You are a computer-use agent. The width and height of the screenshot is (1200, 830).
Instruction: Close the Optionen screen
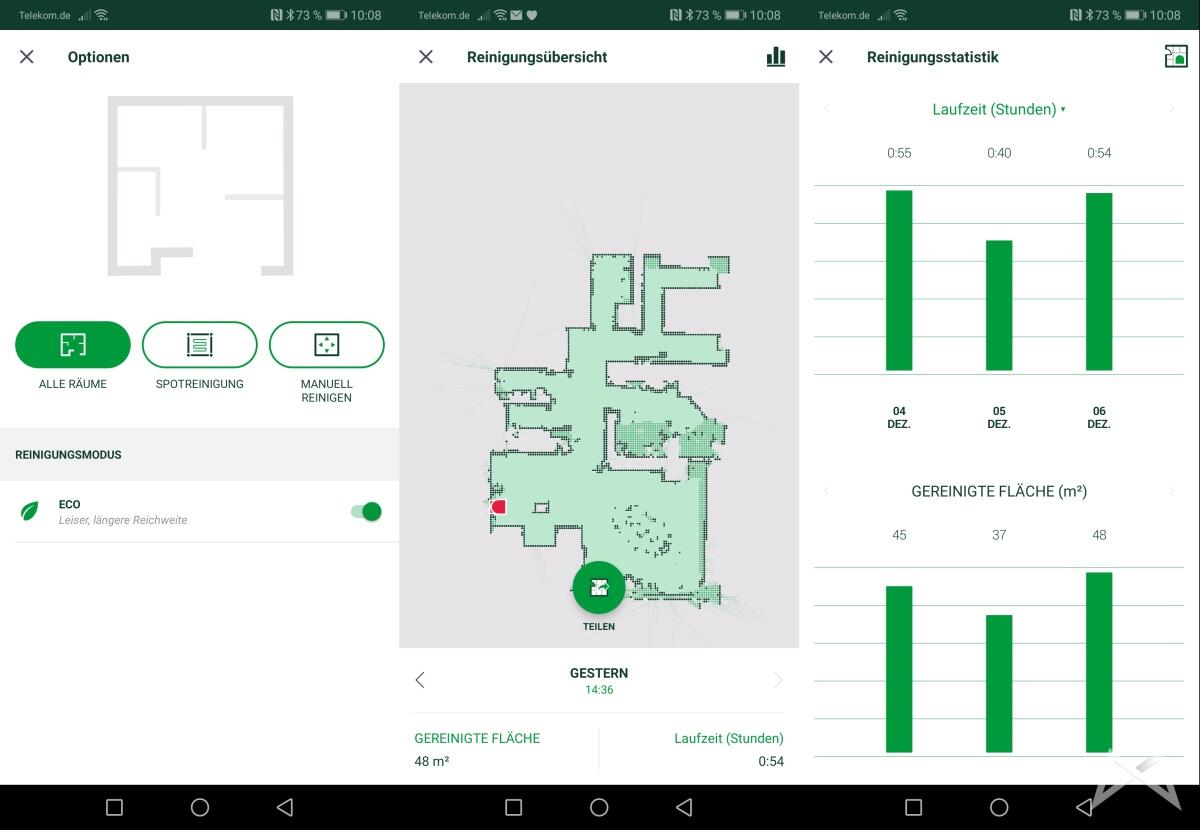[x=27, y=57]
